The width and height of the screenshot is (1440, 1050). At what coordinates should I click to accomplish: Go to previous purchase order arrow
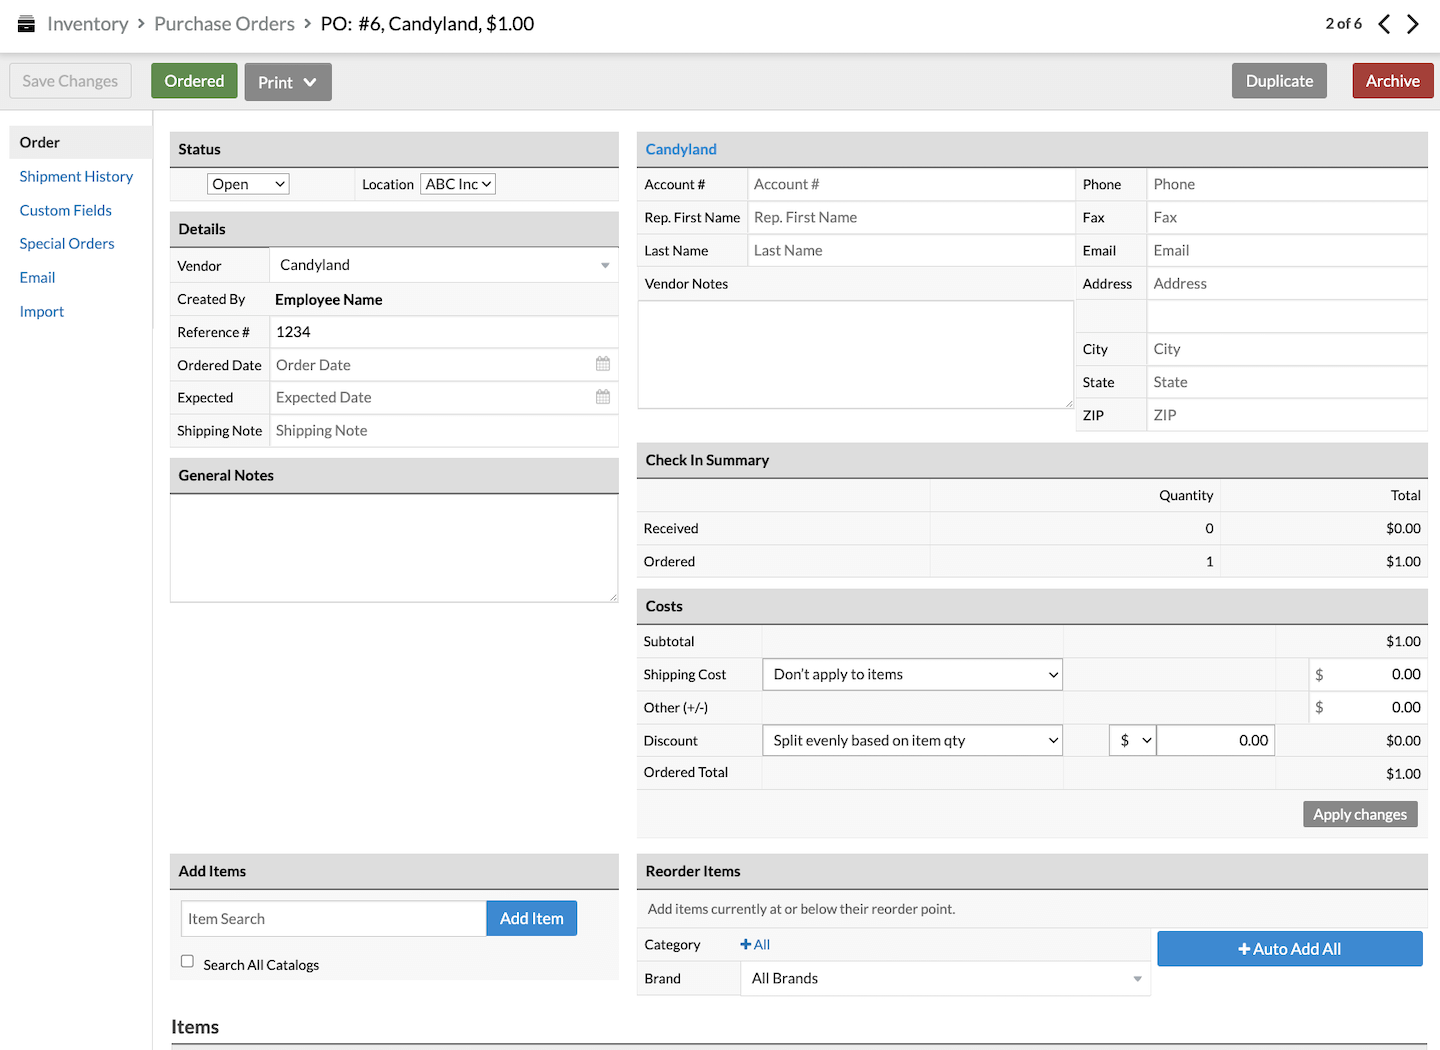1384,24
